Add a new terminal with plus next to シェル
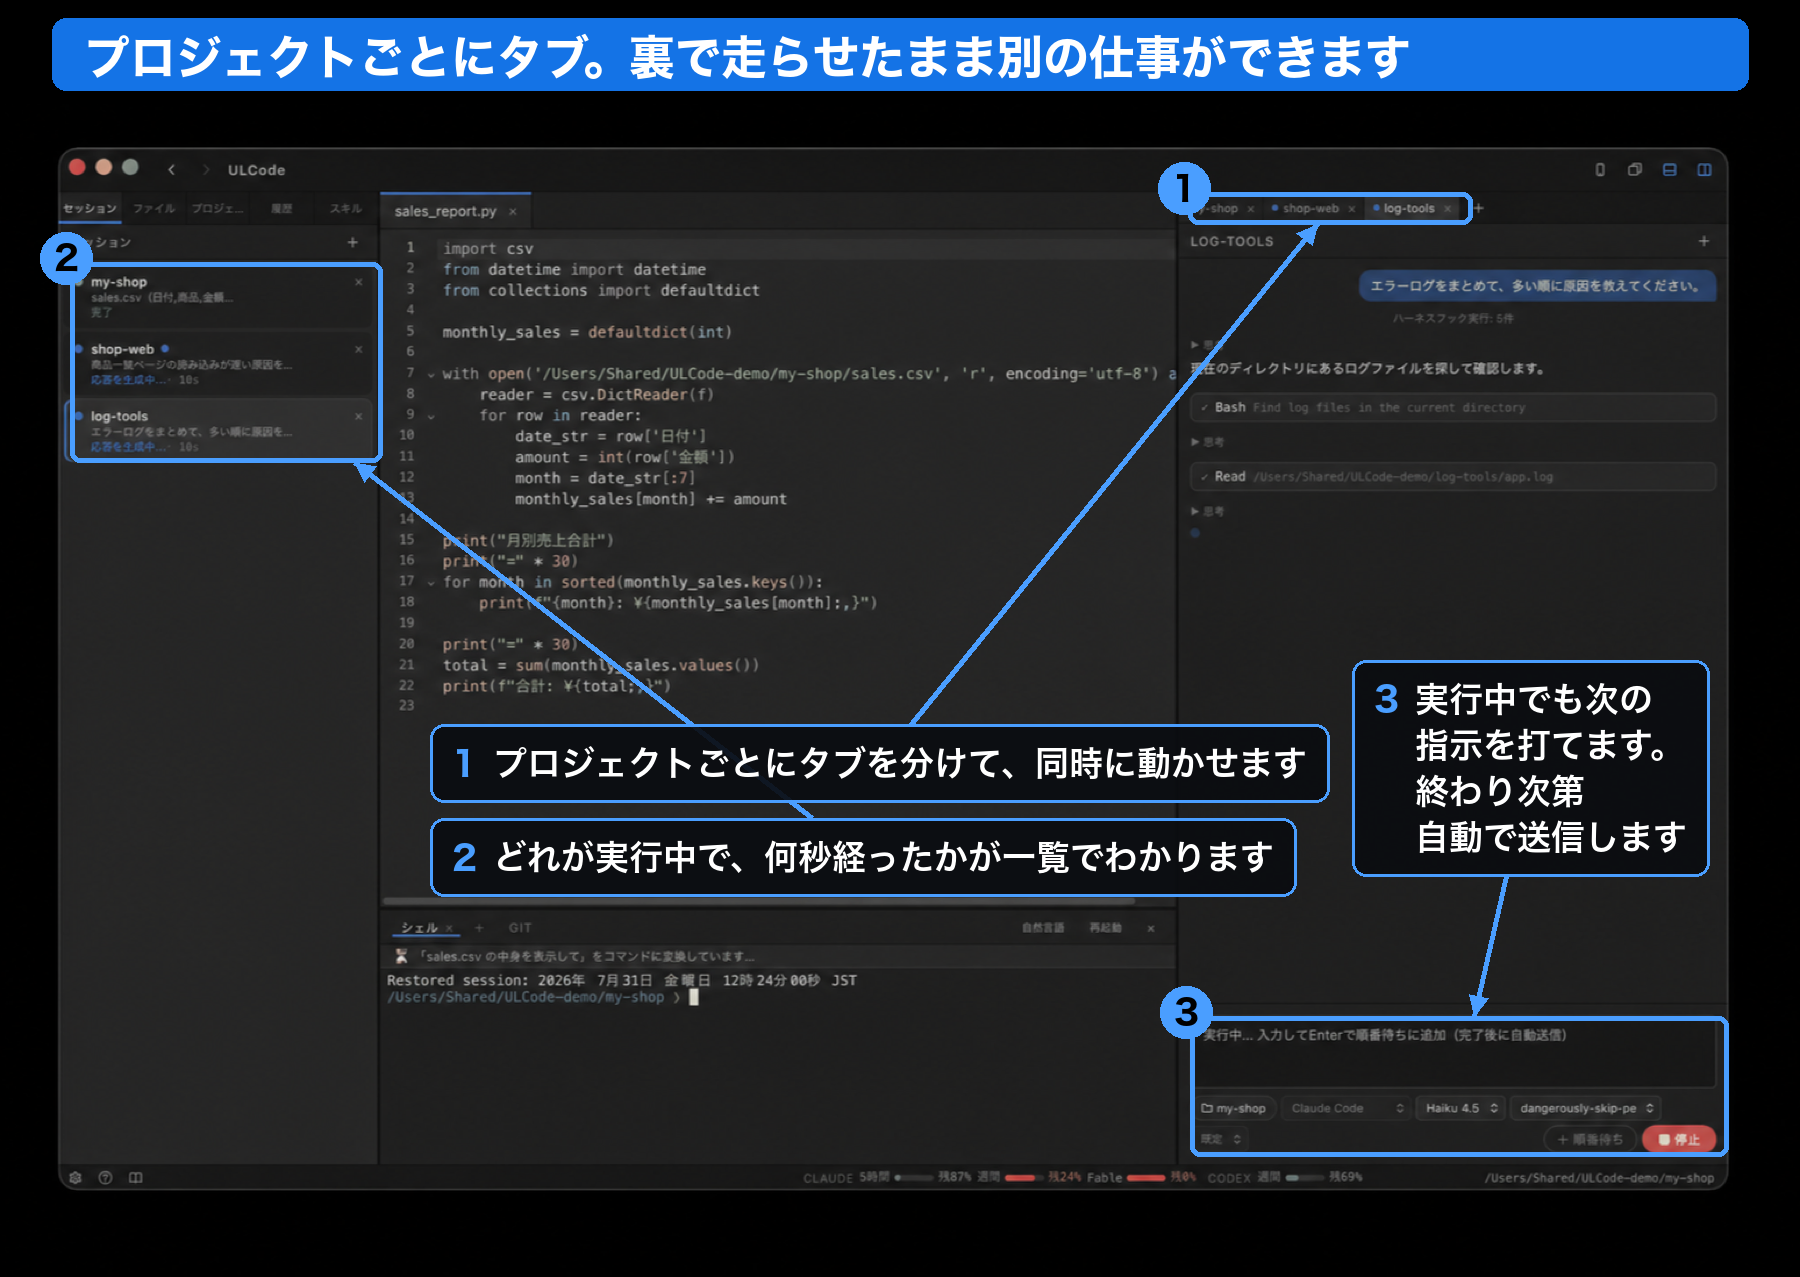This screenshot has height=1277, width=1800. (479, 928)
